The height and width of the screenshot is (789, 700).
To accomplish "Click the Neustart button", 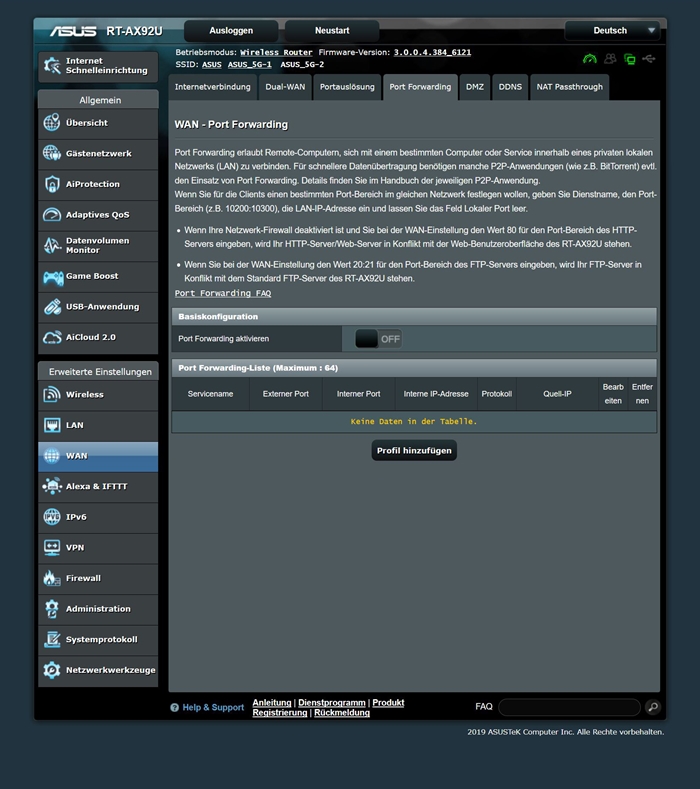I will (x=332, y=31).
